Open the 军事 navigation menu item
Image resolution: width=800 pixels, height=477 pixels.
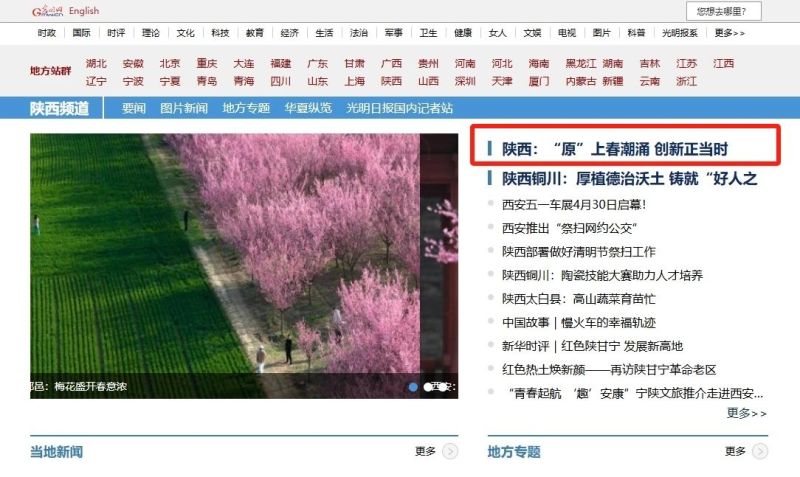tap(394, 33)
